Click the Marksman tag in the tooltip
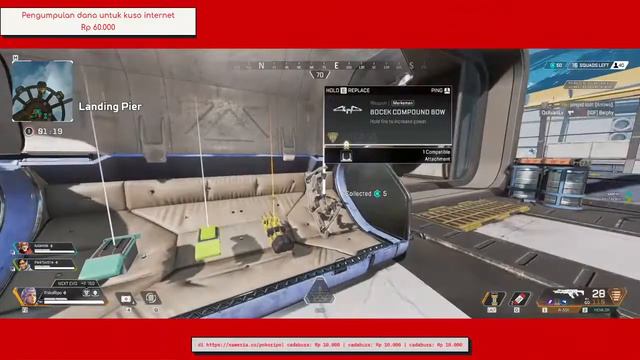The width and height of the screenshot is (640, 360). [402, 103]
